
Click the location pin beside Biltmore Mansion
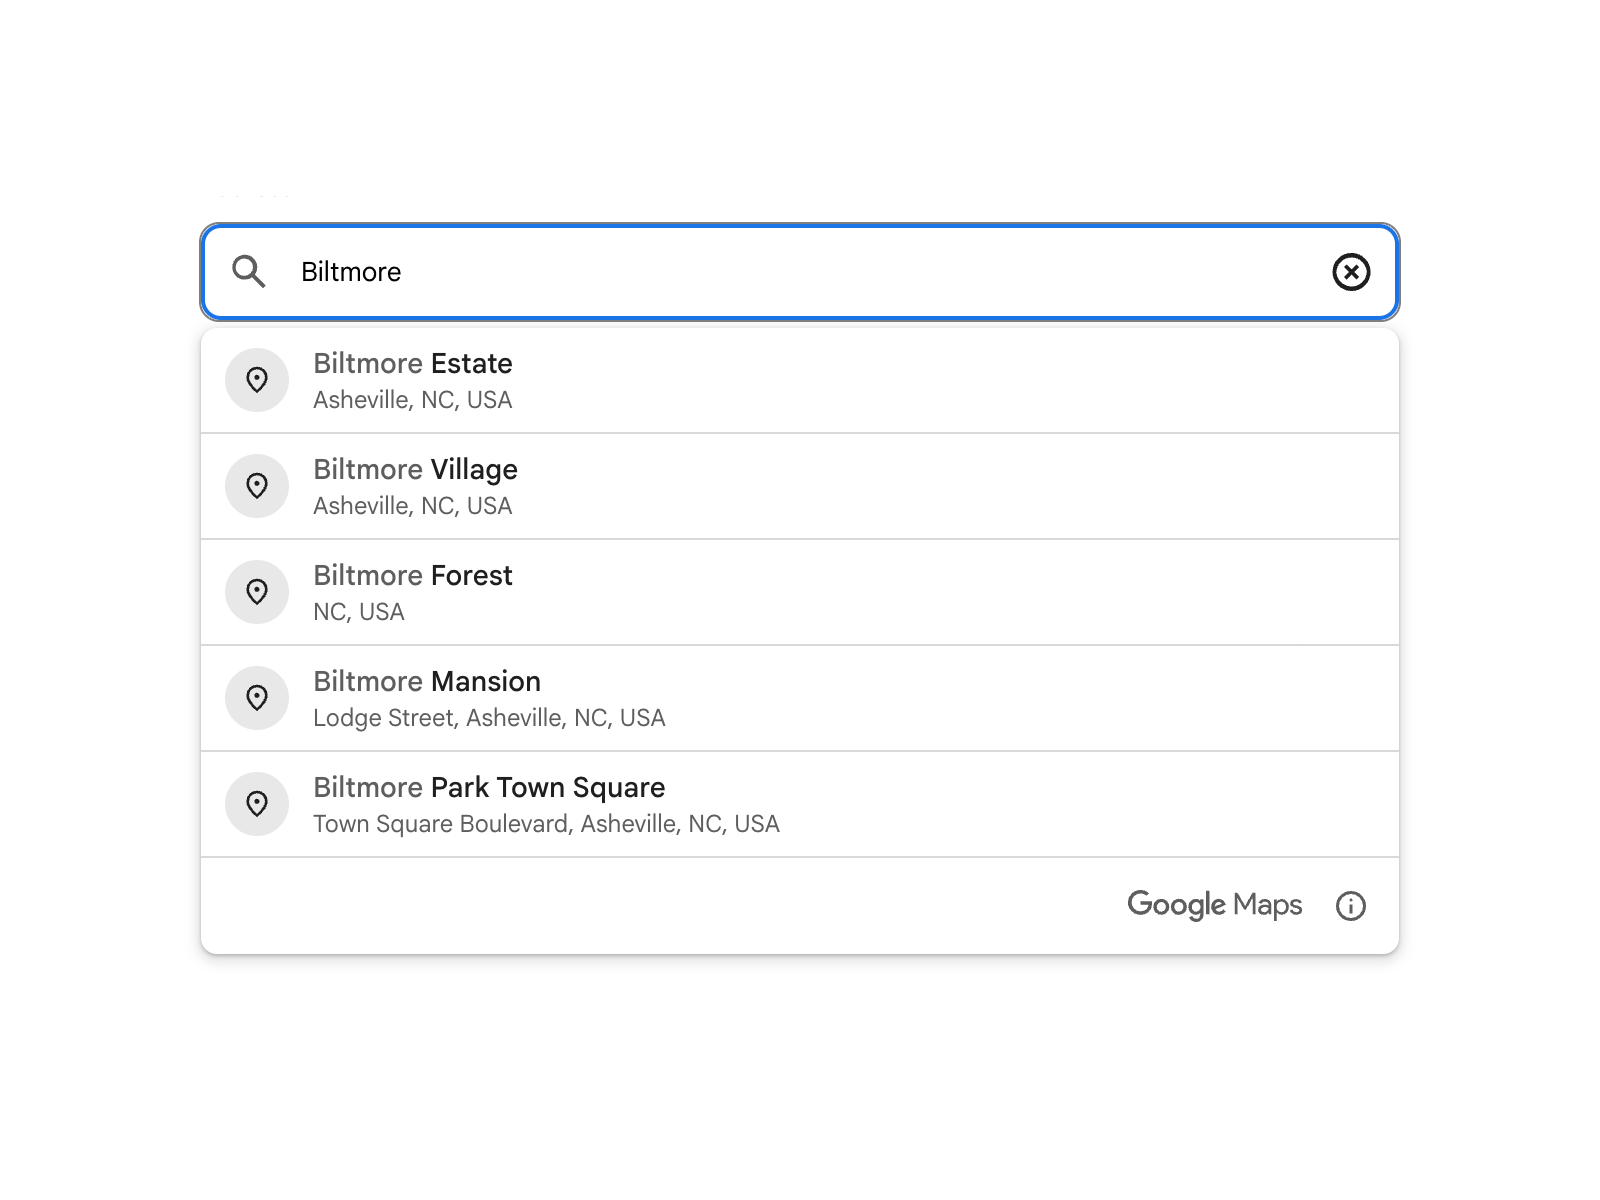point(257,698)
